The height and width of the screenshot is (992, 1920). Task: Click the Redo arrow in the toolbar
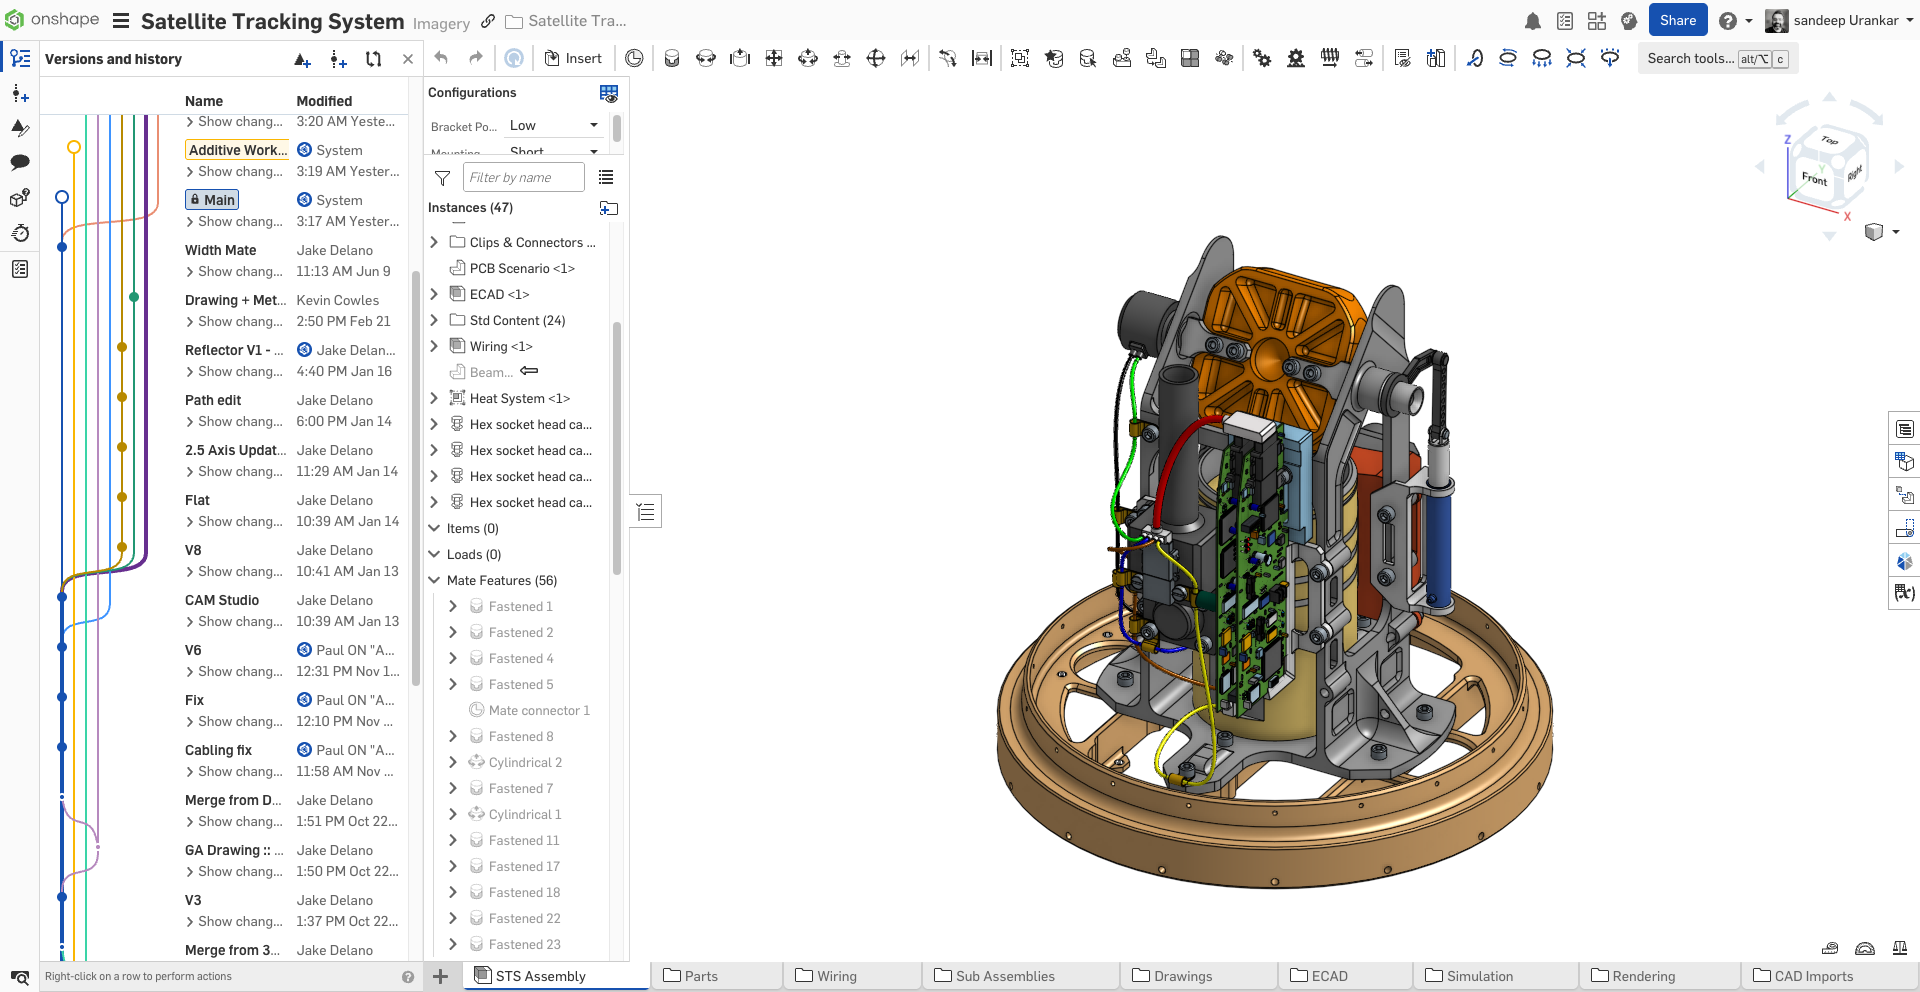tap(476, 58)
